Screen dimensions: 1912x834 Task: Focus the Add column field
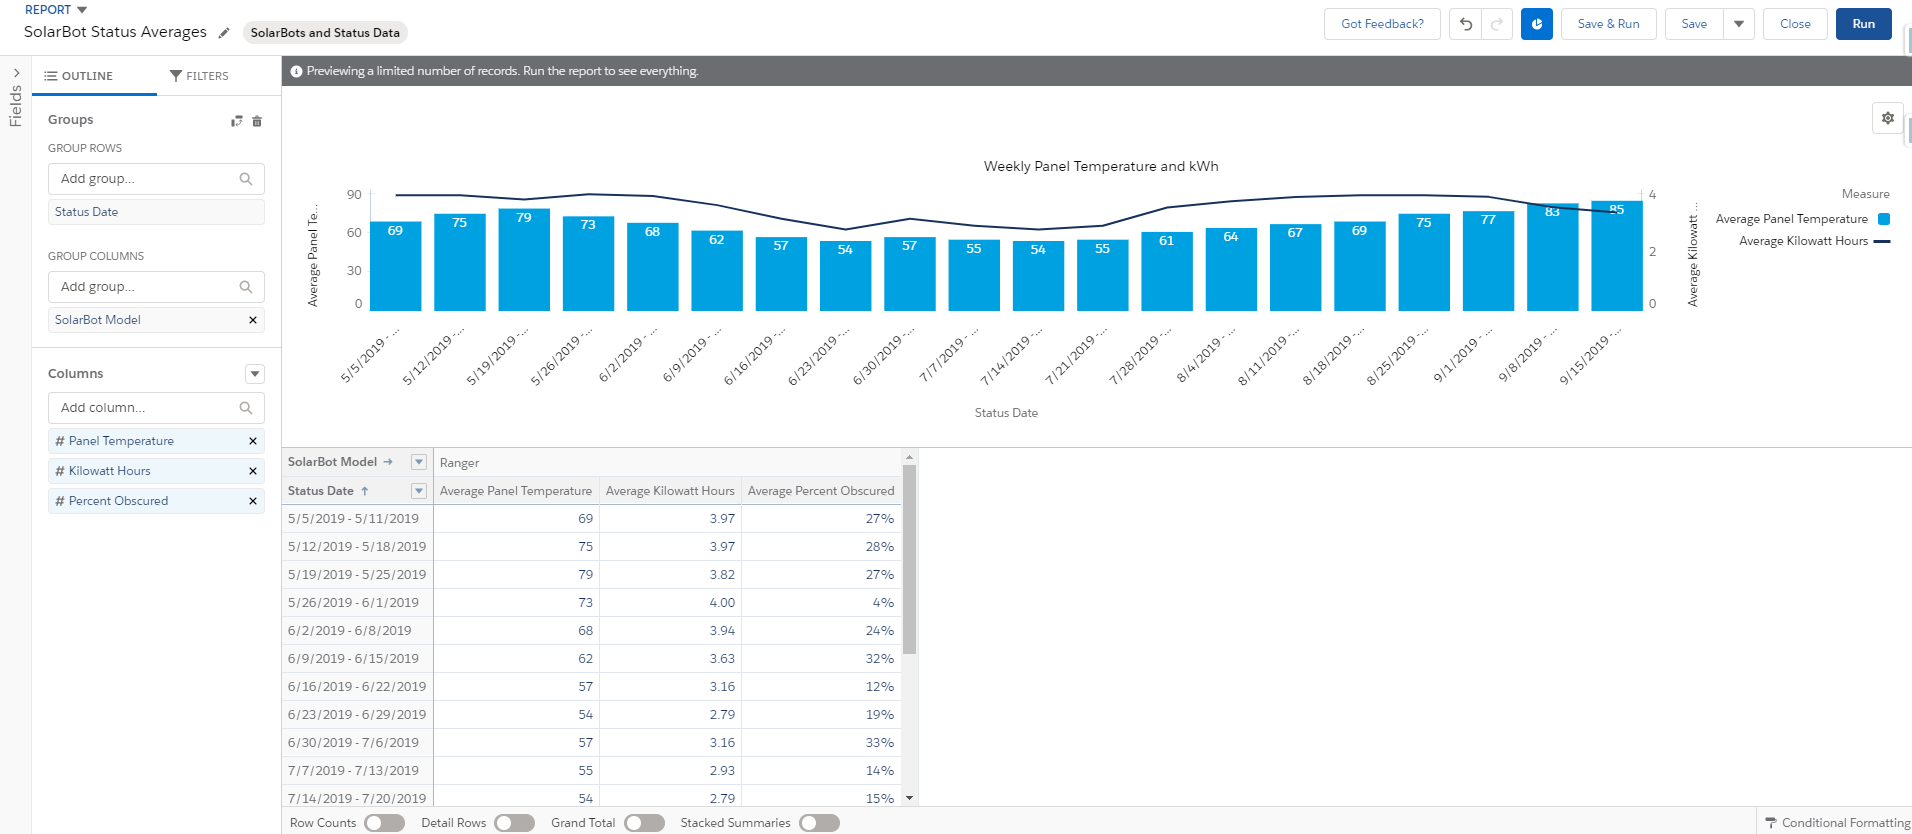pyautogui.click(x=156, y=408)
